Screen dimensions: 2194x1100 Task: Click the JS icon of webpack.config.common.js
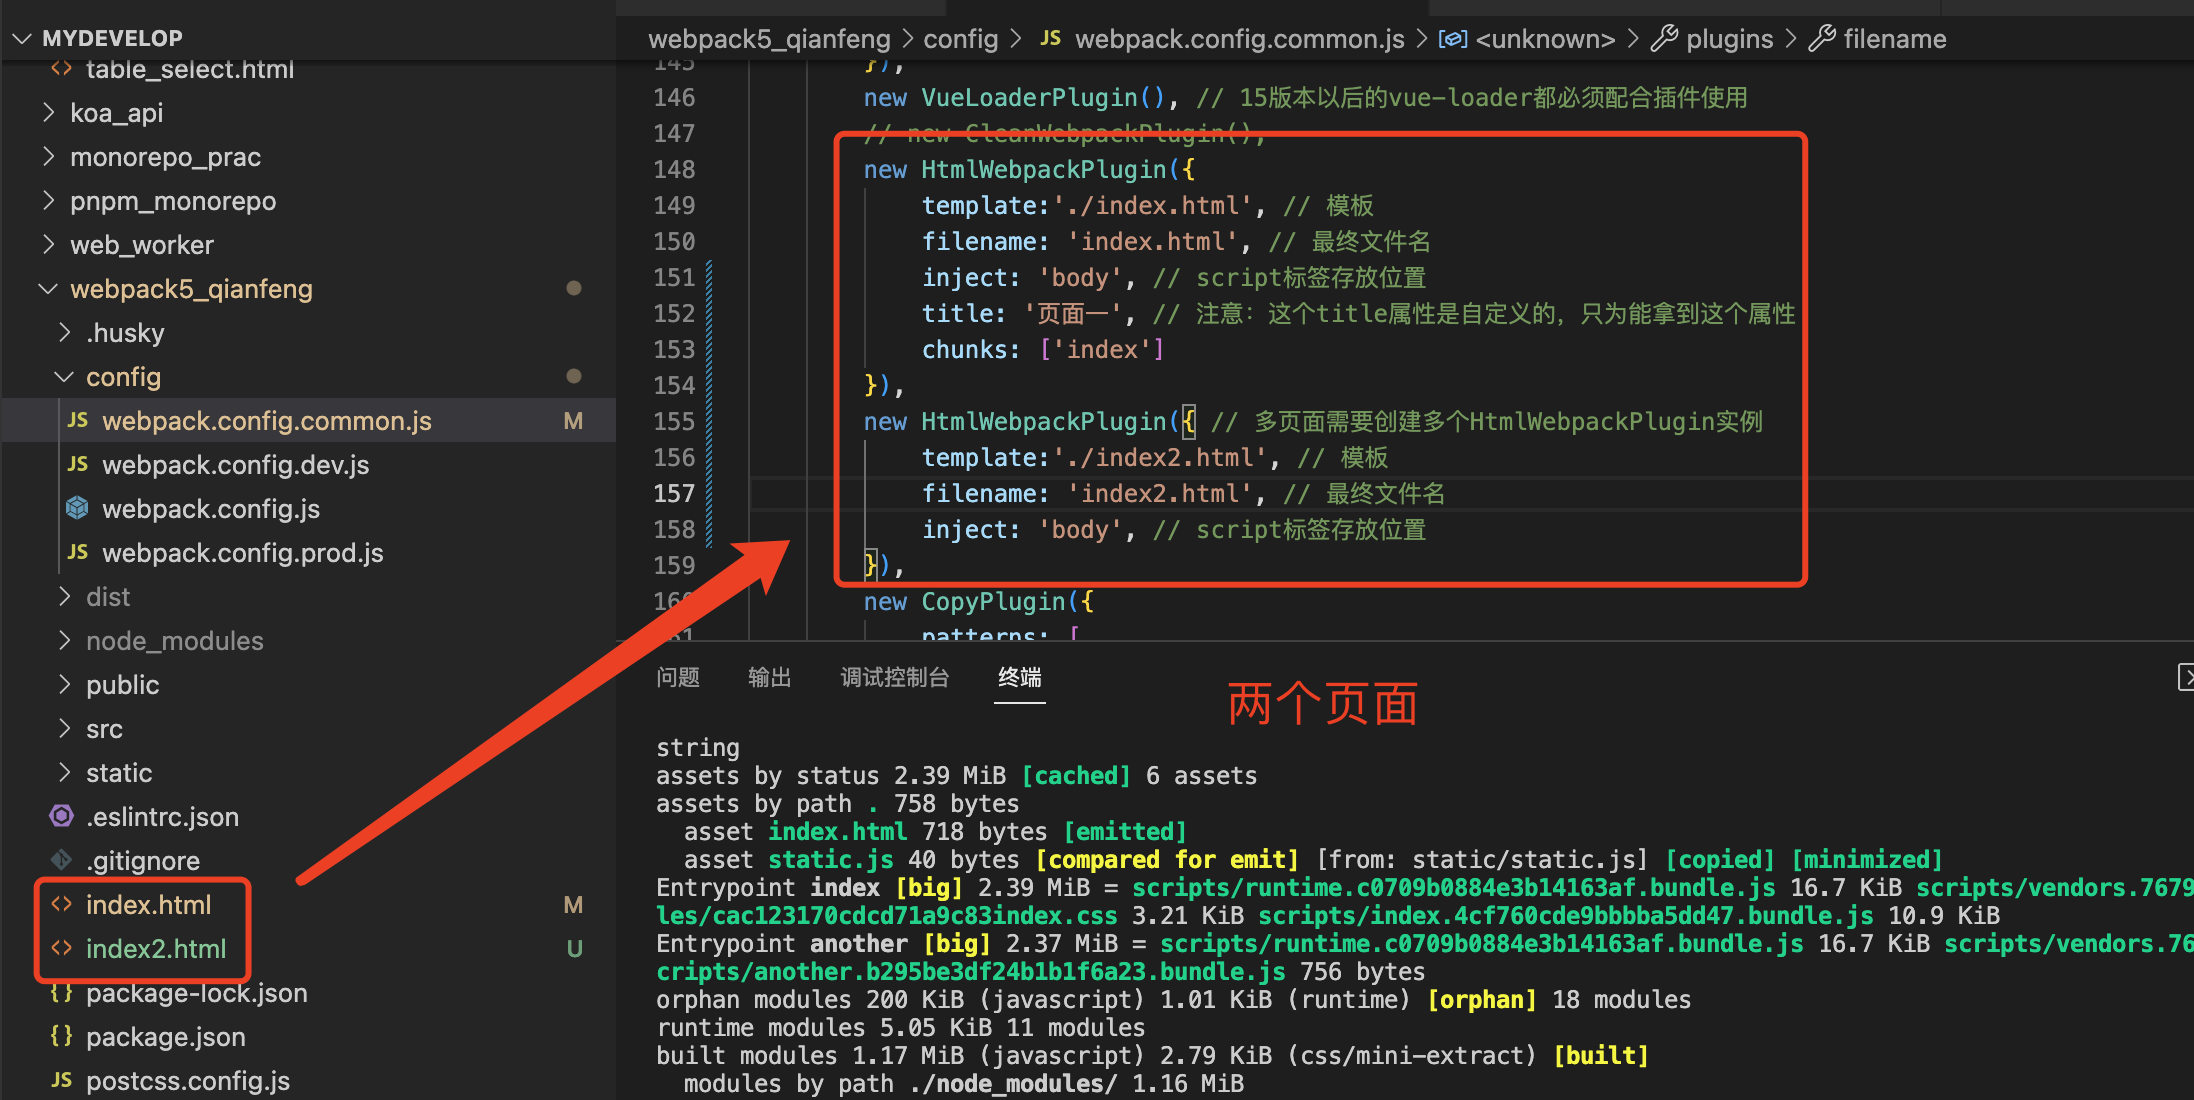point(78,421)
